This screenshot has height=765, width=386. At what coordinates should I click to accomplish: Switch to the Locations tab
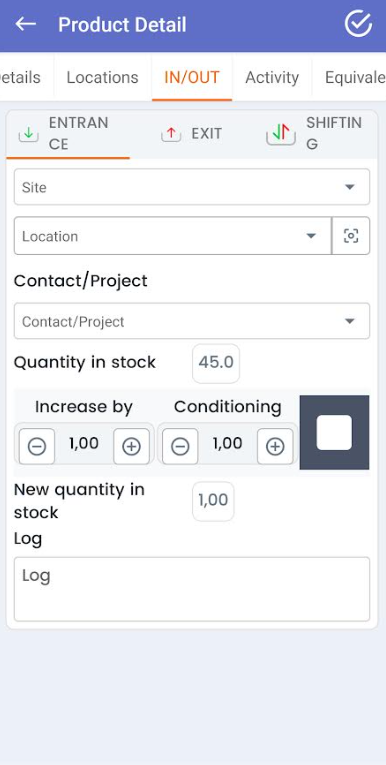tap(102, 77)
